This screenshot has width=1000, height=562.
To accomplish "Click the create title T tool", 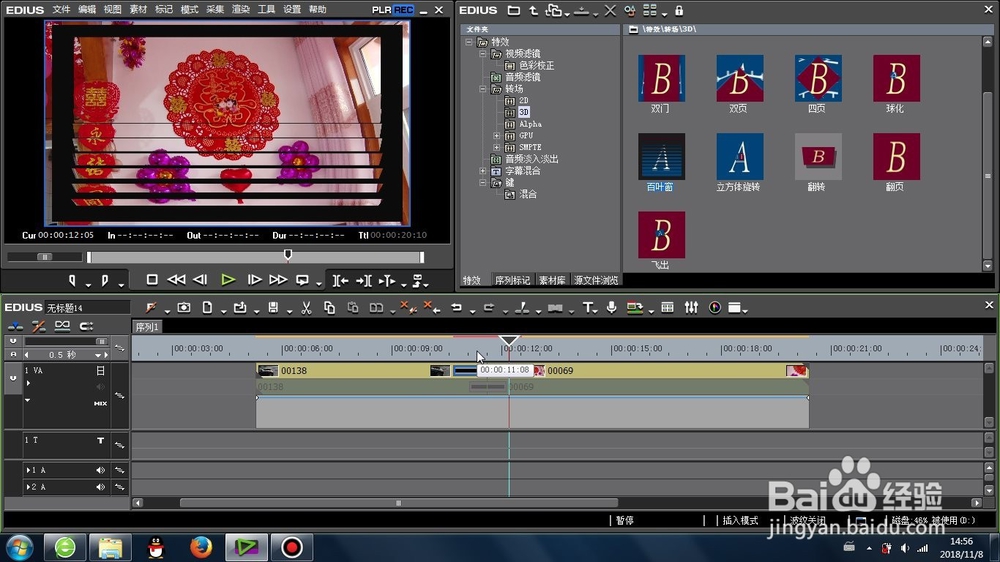I will tap(589, 307).
